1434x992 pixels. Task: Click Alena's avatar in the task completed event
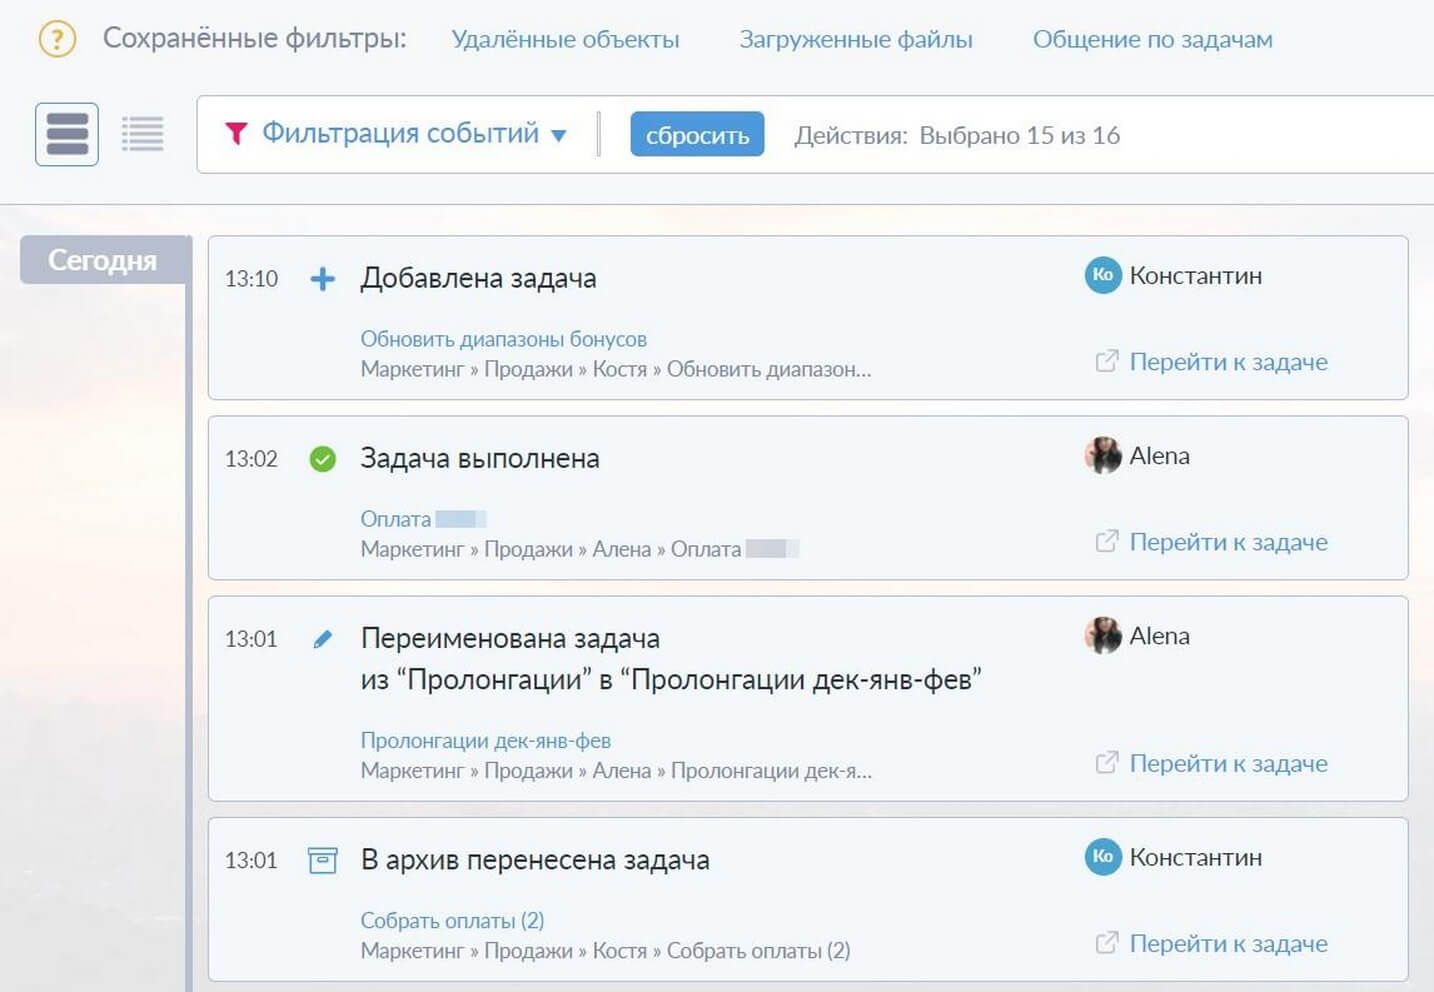pos(1103,456)
